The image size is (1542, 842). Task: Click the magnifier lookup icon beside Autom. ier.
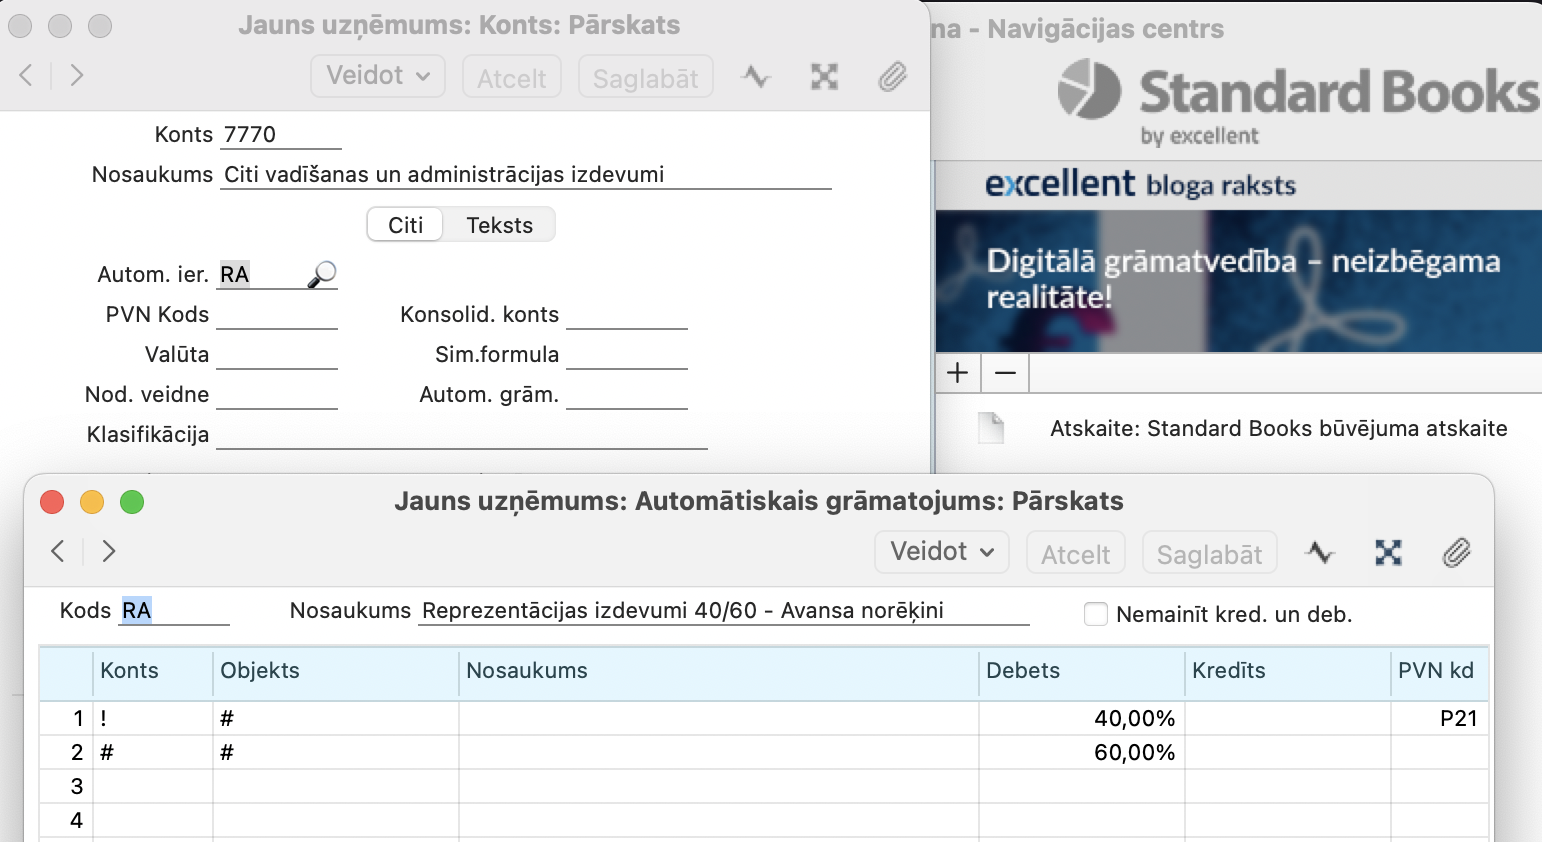(322, 274)
